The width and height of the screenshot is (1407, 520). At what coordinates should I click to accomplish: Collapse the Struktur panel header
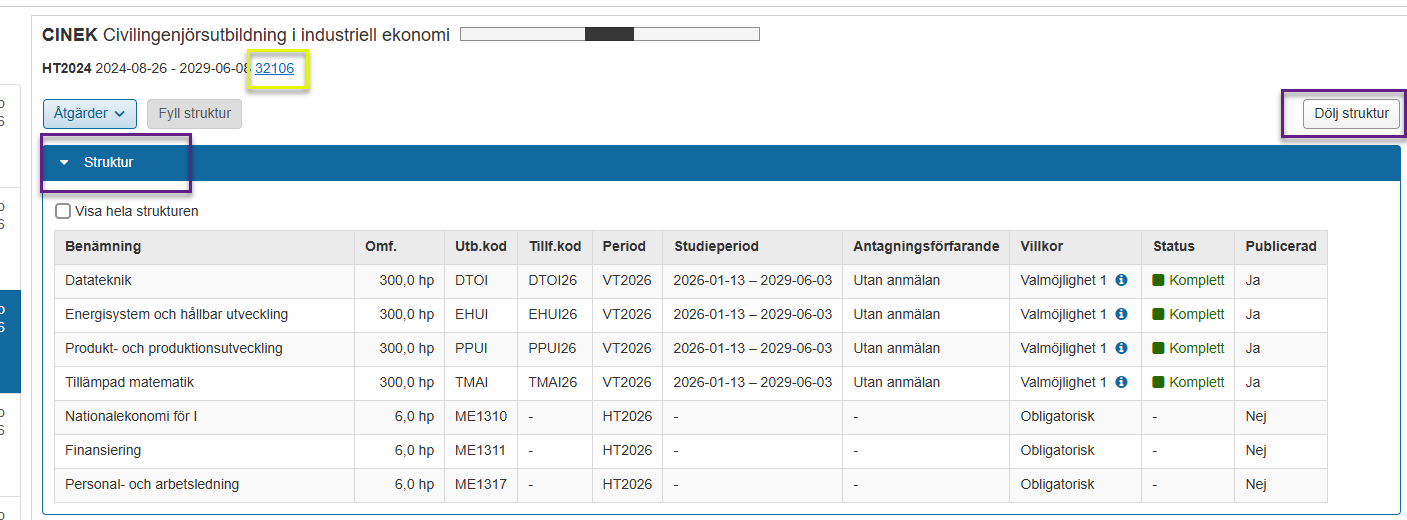108,162
